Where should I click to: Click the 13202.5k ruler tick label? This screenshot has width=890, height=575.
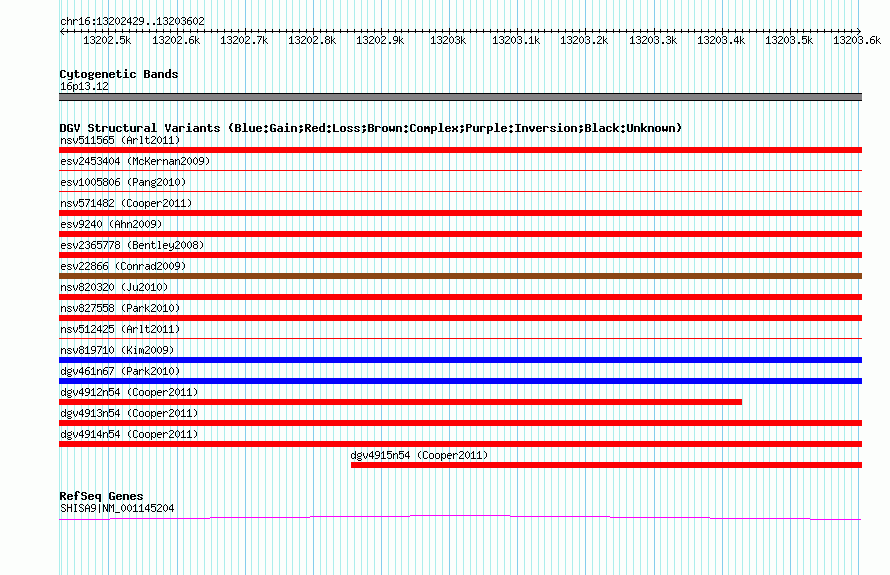[107, 40]
